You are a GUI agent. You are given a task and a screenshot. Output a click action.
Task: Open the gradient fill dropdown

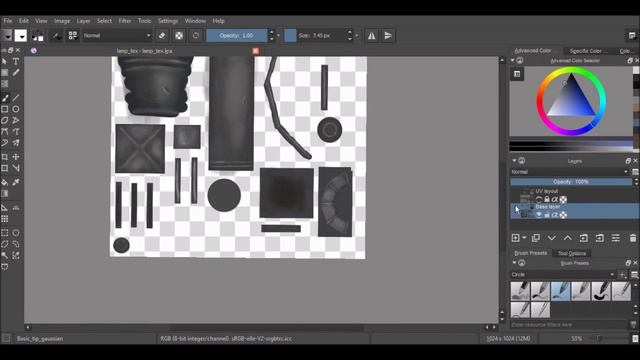click(x=7, y=36)
